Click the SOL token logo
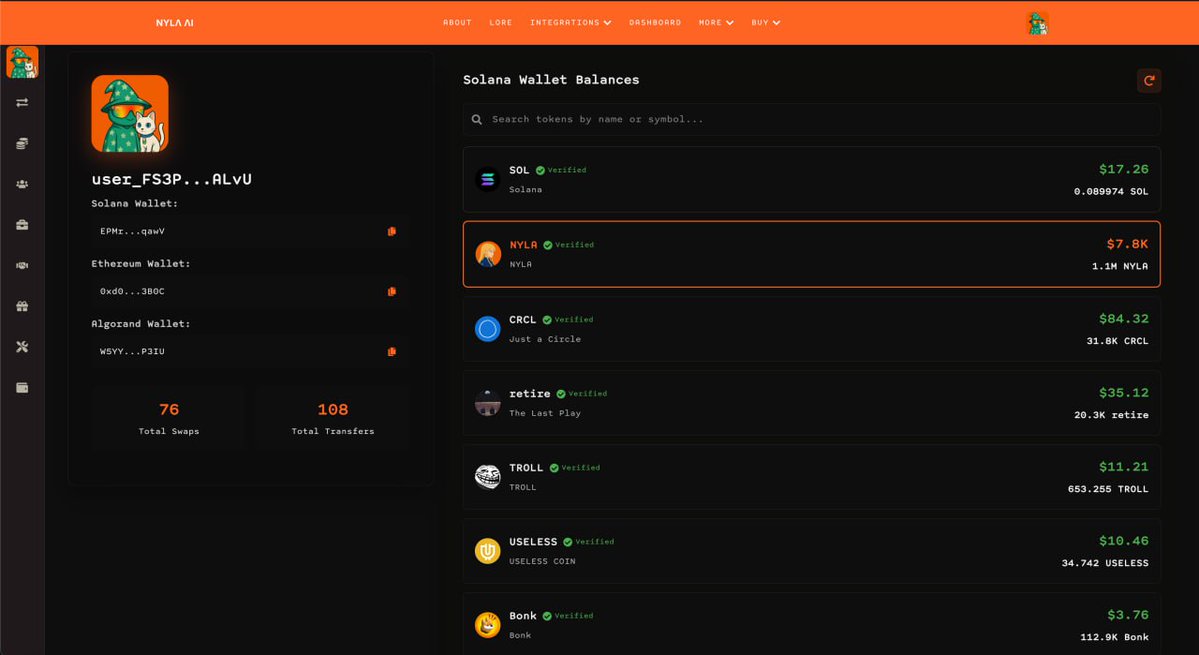The height and width of the screenshot is (655, 1199). (487, 180)
